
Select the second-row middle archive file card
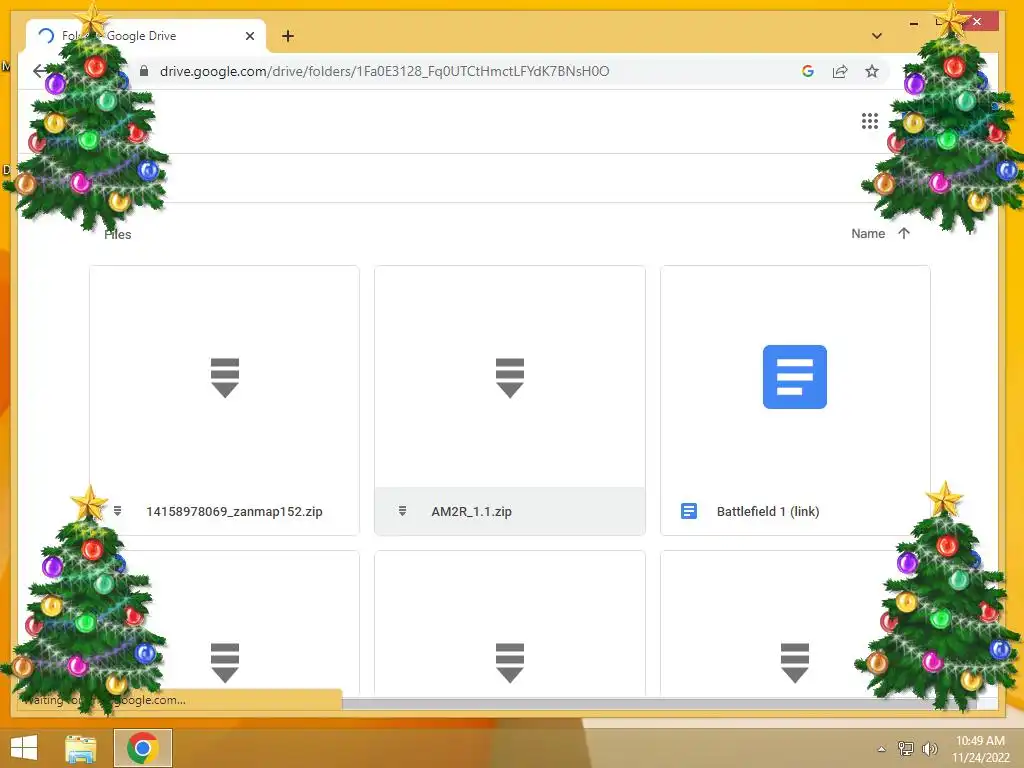509,623
